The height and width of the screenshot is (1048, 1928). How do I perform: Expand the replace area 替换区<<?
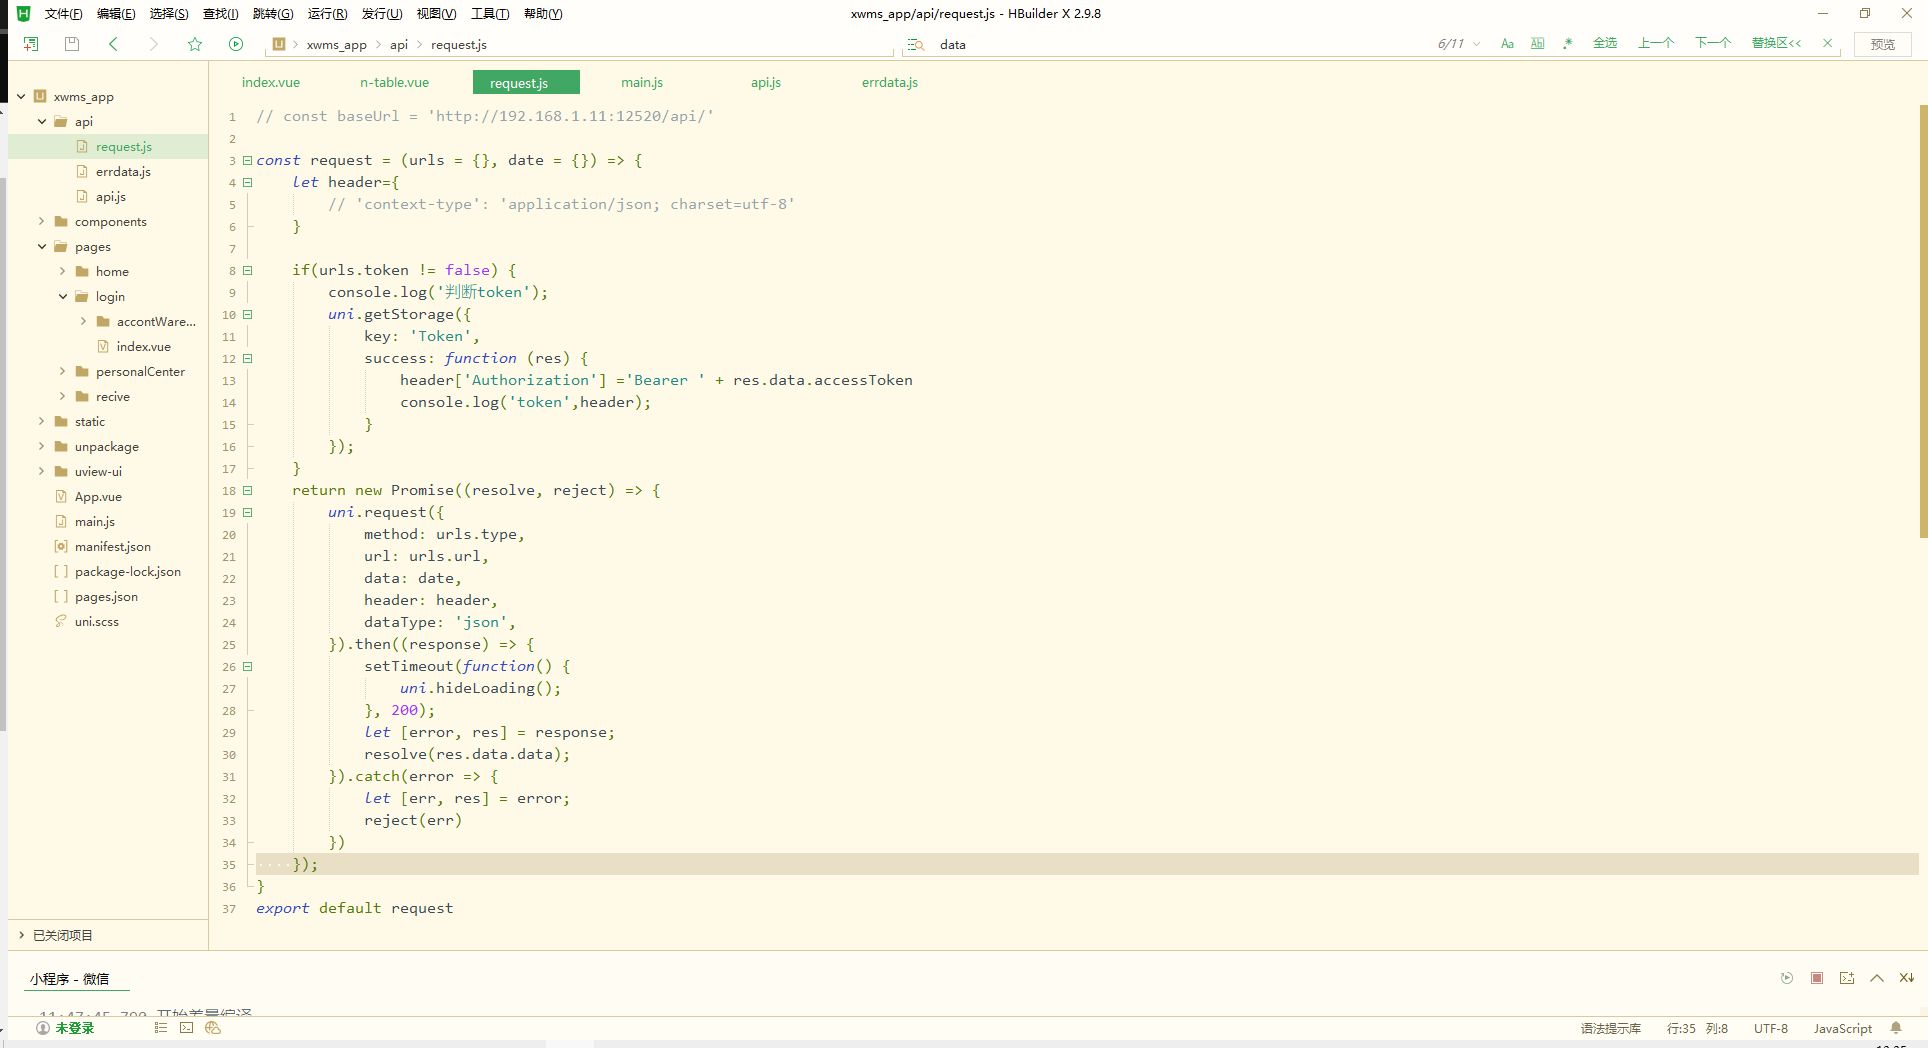tap(1776, 43)
